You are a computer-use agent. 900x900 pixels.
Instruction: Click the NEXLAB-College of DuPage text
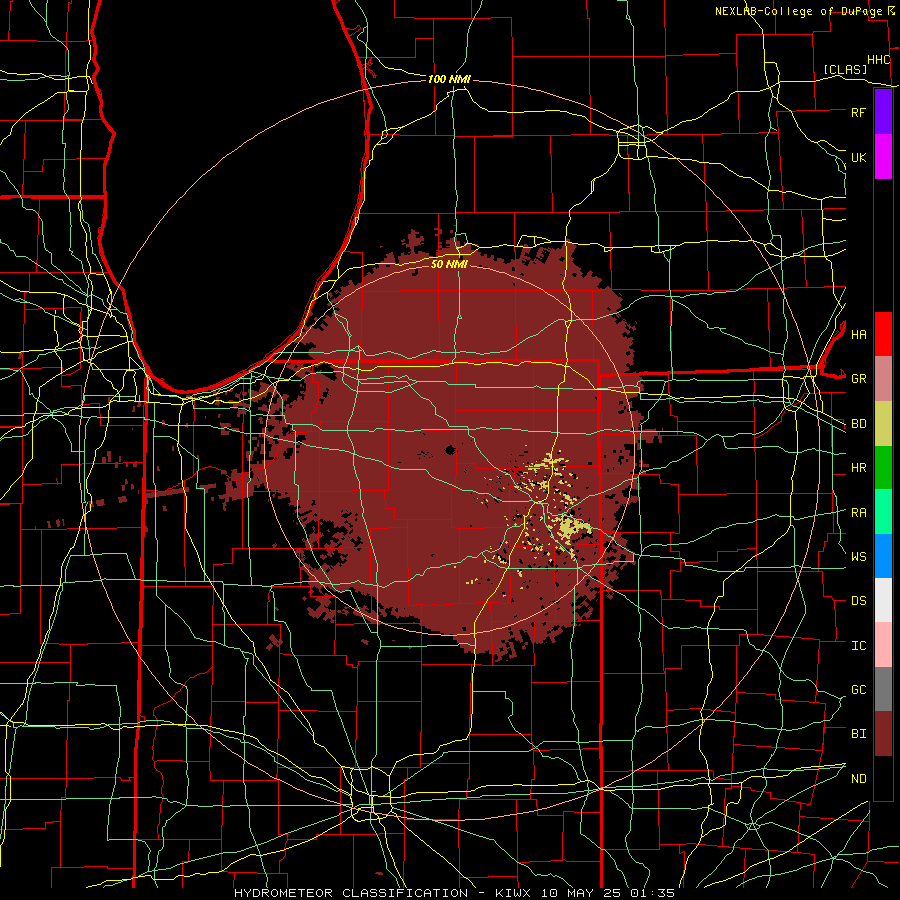[x=798, y=11]
